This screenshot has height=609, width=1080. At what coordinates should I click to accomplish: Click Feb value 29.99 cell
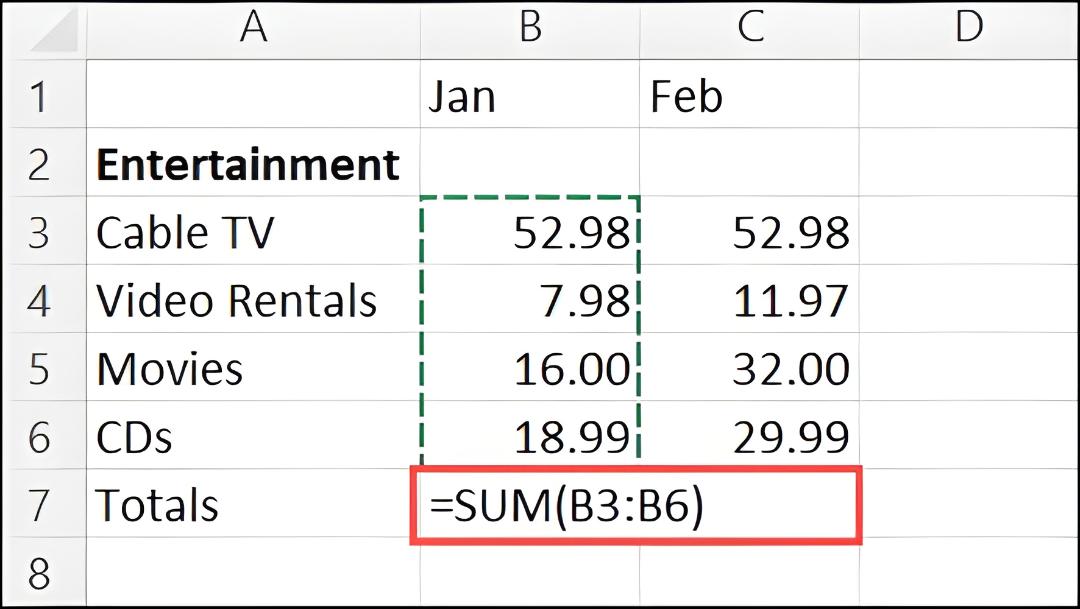click(x=749, y=435)
